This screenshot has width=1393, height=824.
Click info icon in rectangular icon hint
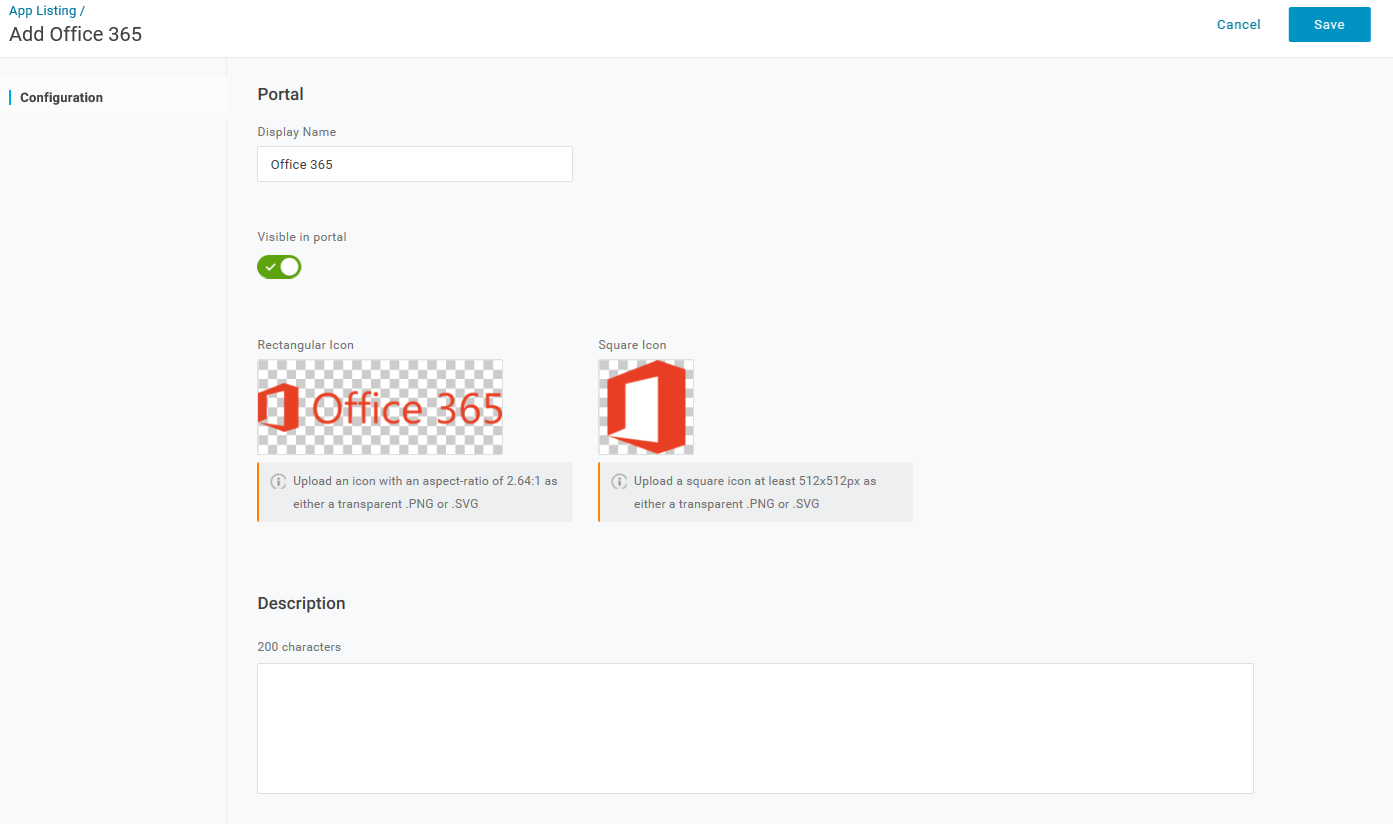tap(278, 481)
